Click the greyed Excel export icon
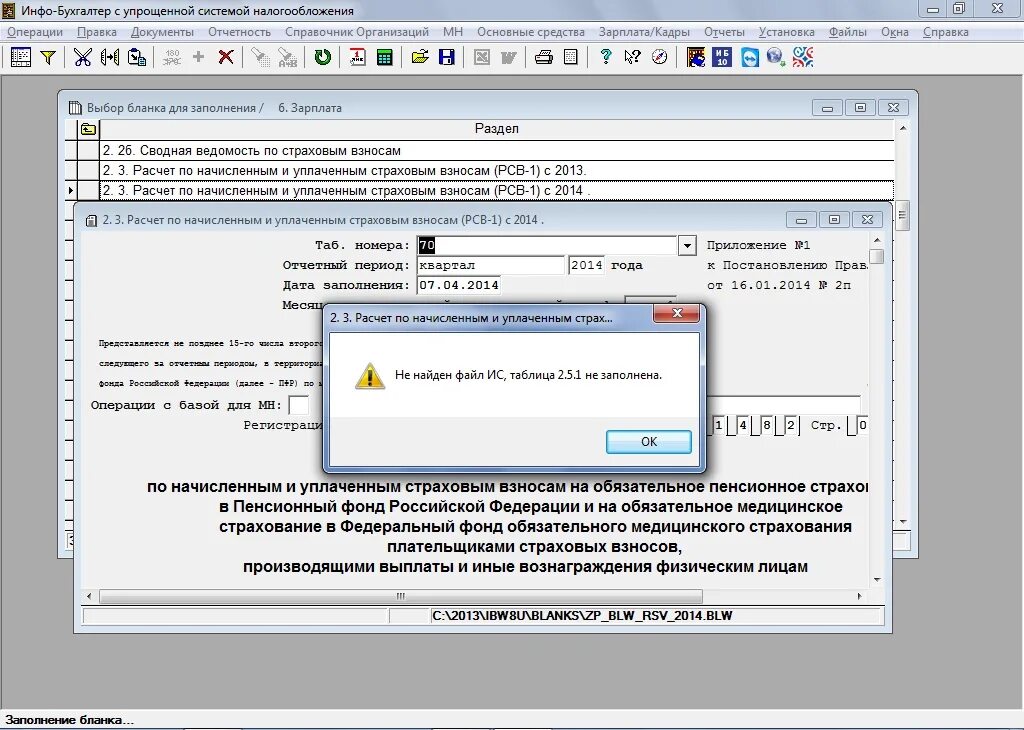The width and height of the screenshot is (1024, 730). (482, 57)
